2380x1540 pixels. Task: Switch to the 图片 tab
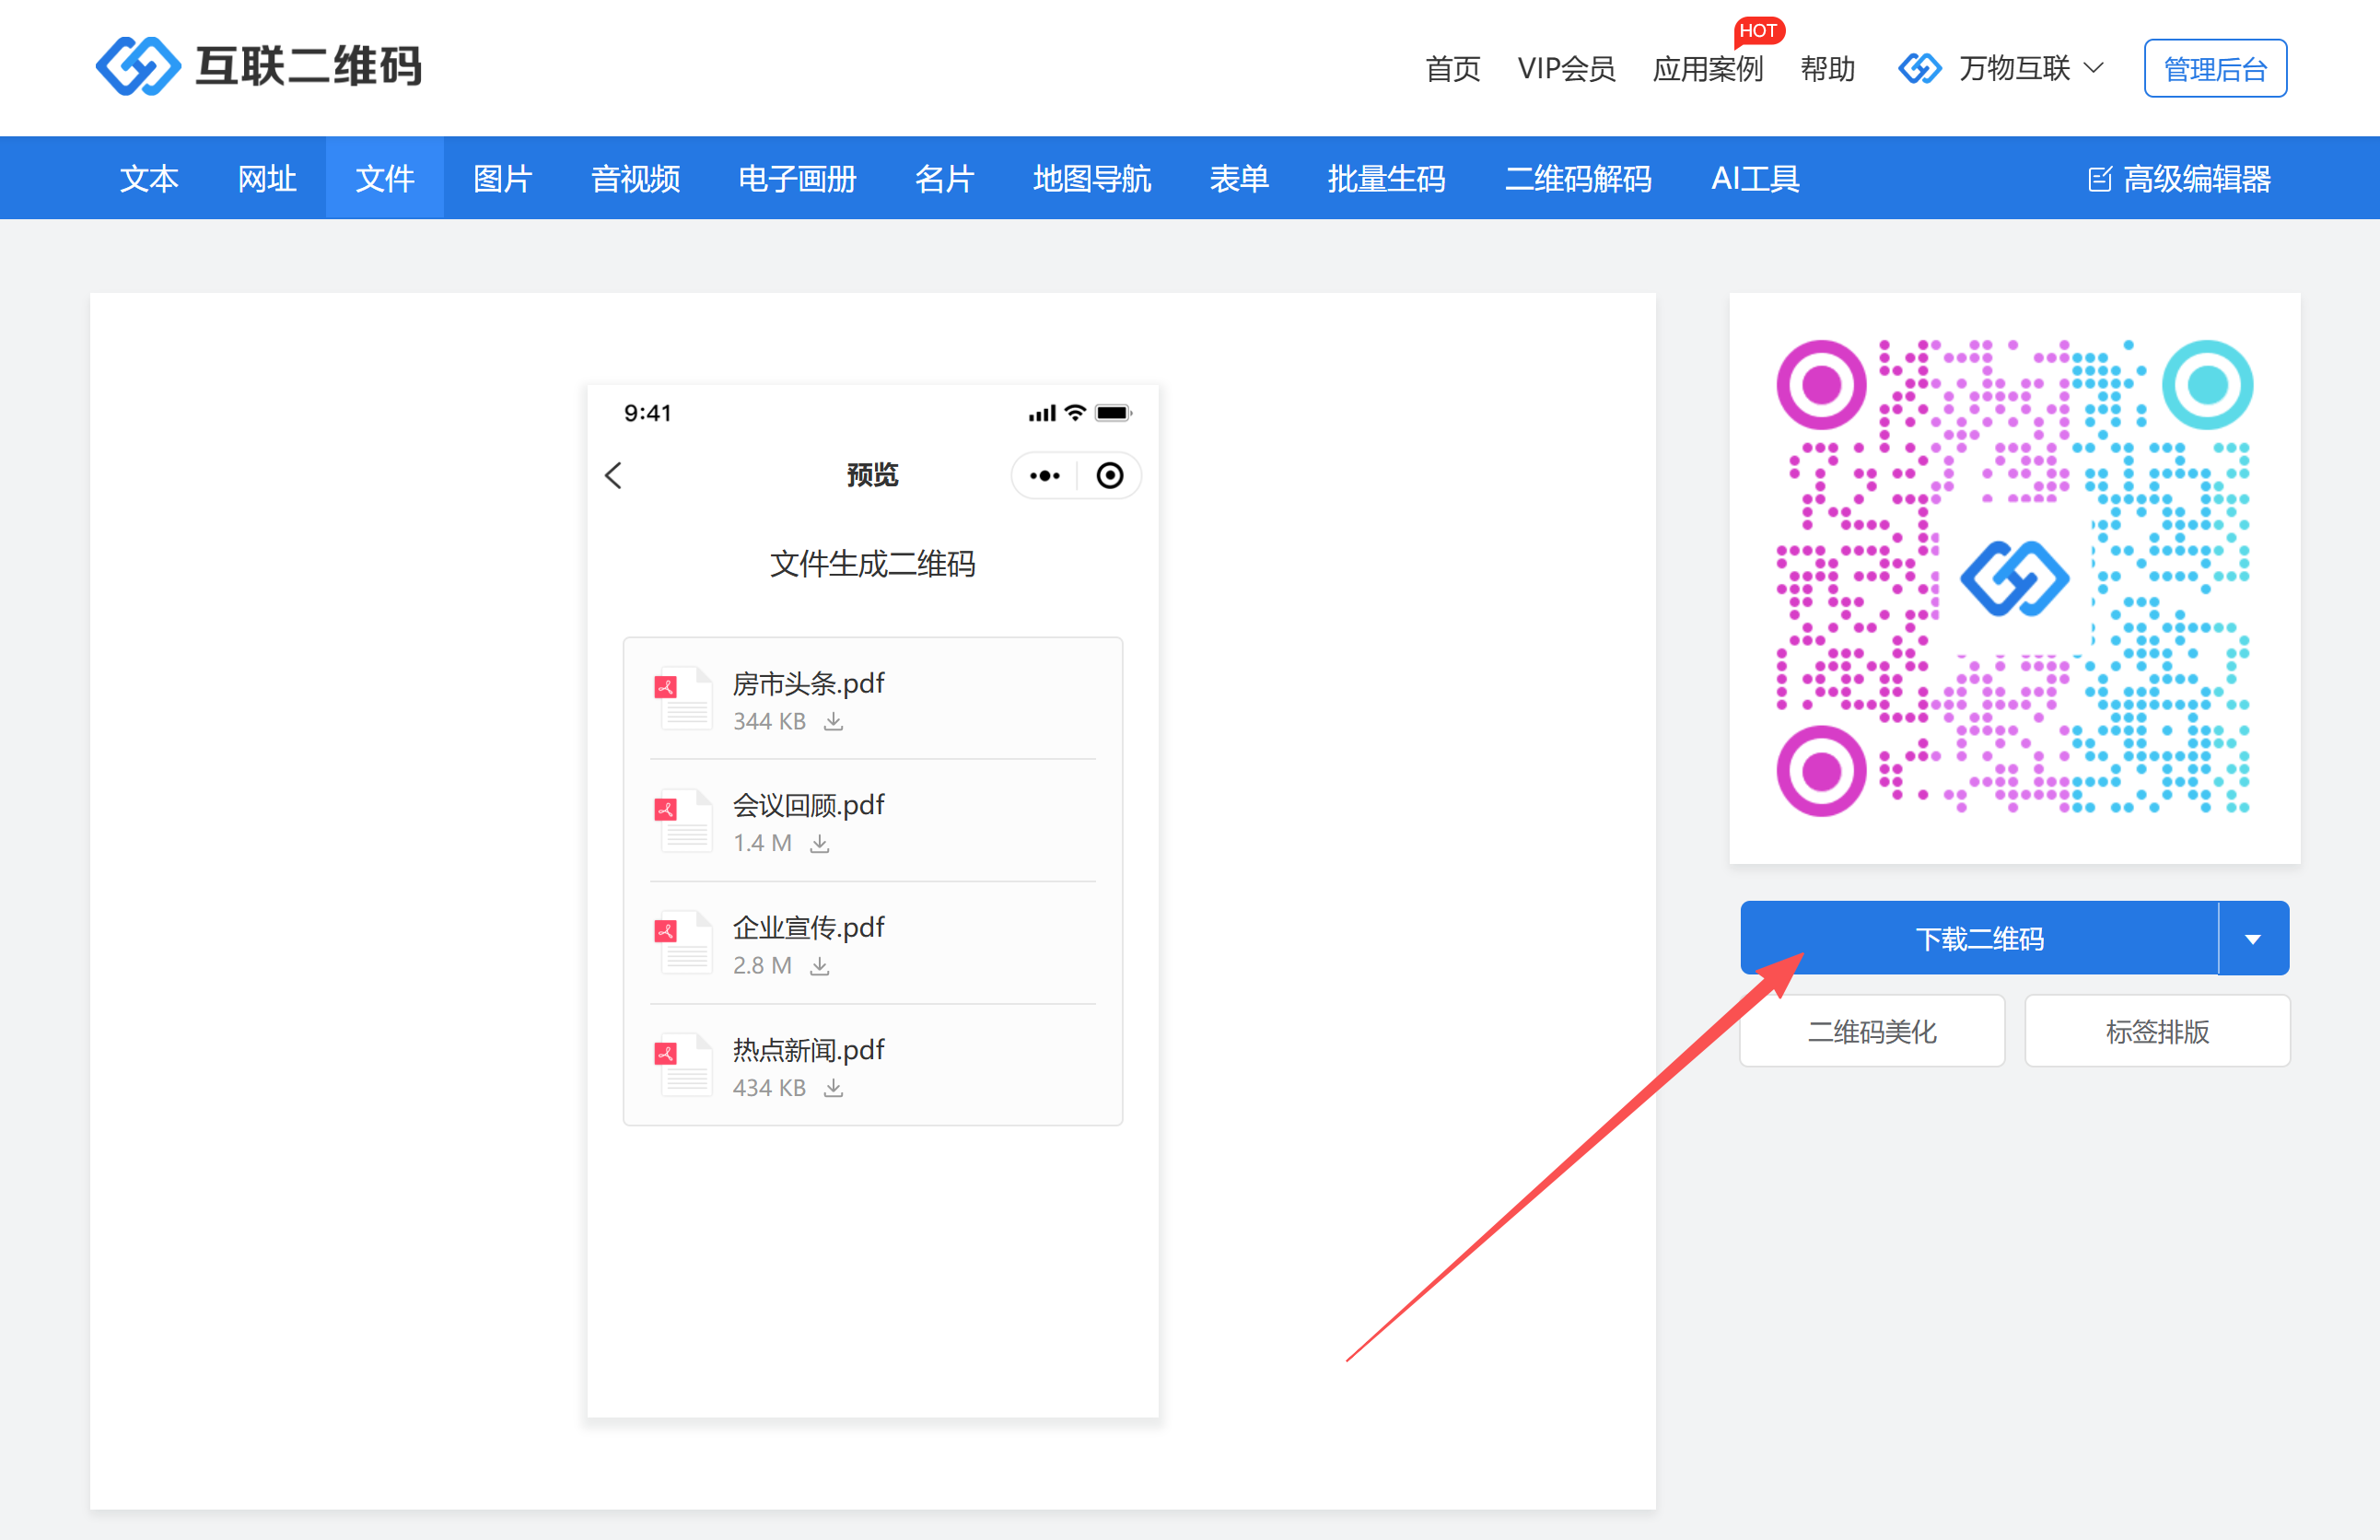[502, 179]
